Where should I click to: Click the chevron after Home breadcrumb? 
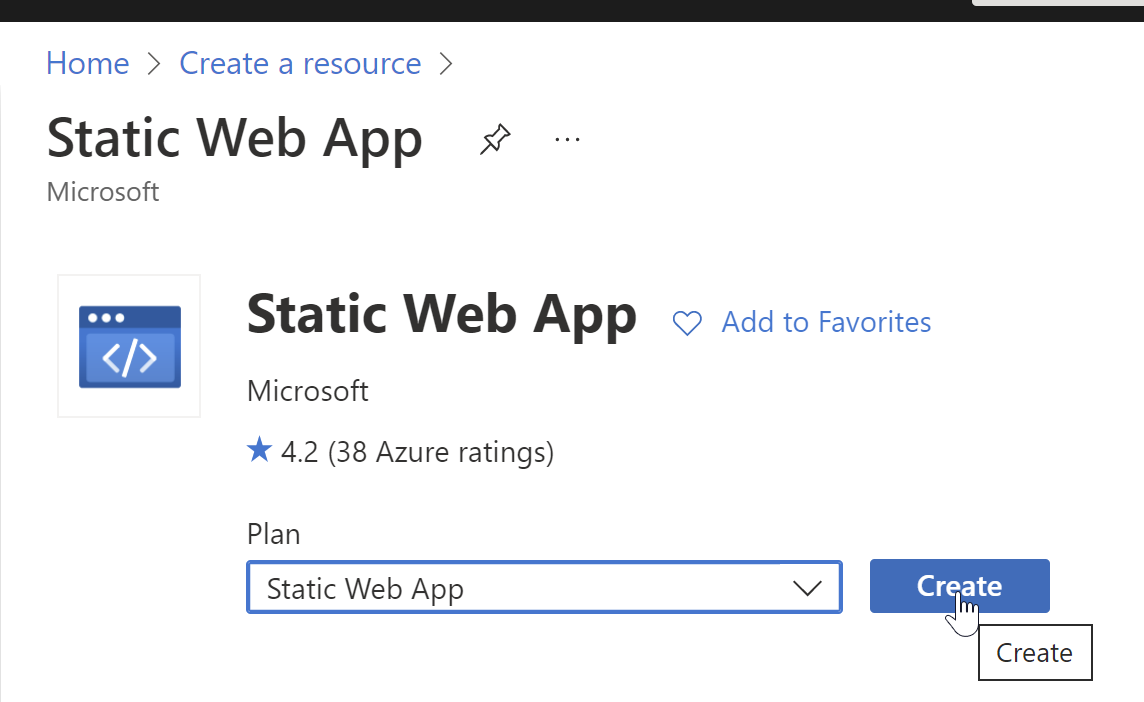[154, 64]
